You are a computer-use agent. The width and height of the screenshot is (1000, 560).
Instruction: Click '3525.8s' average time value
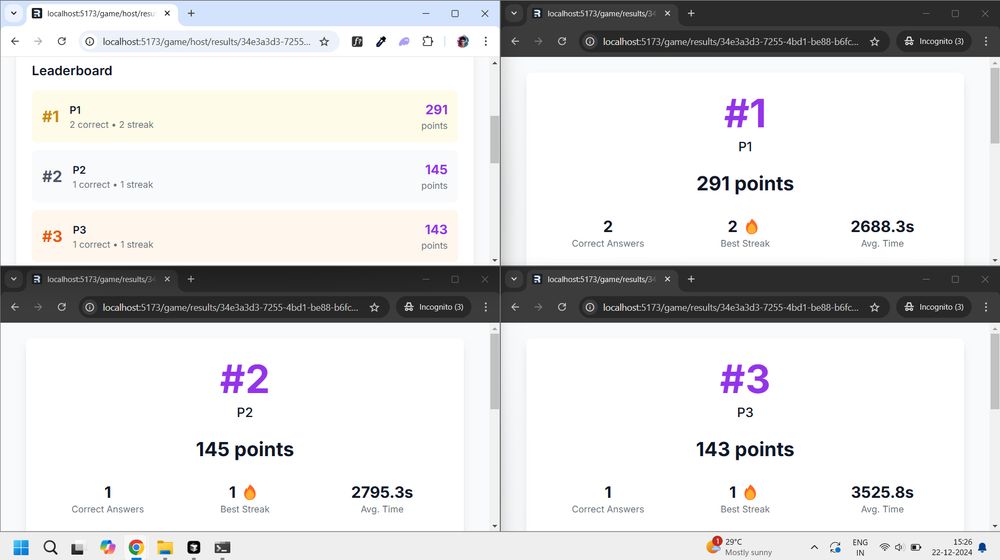click(882, 492)
